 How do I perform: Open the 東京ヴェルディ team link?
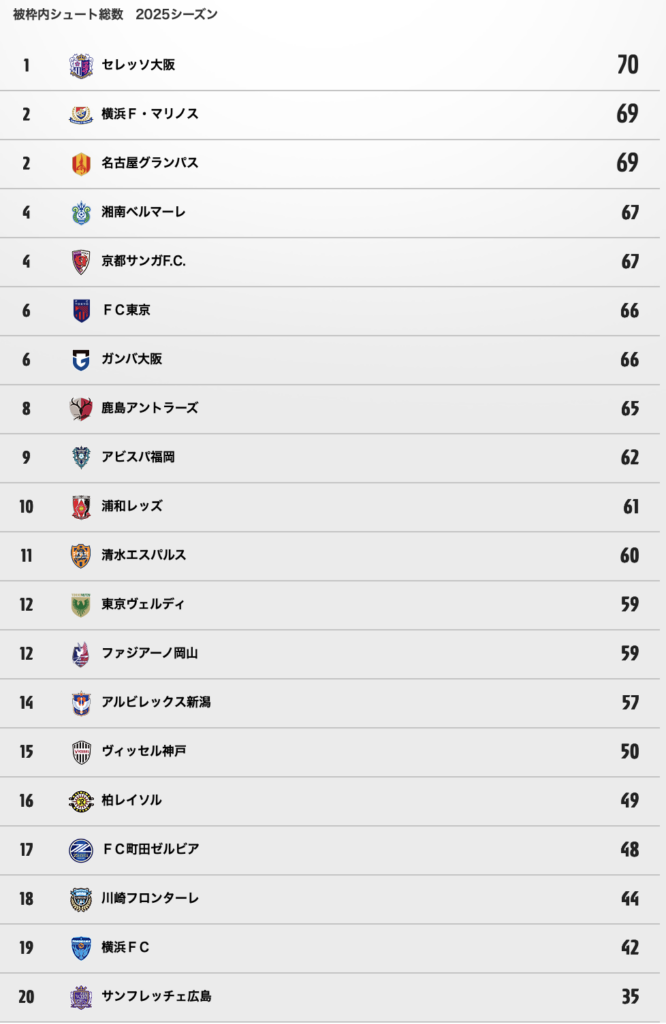click(143, 604)
